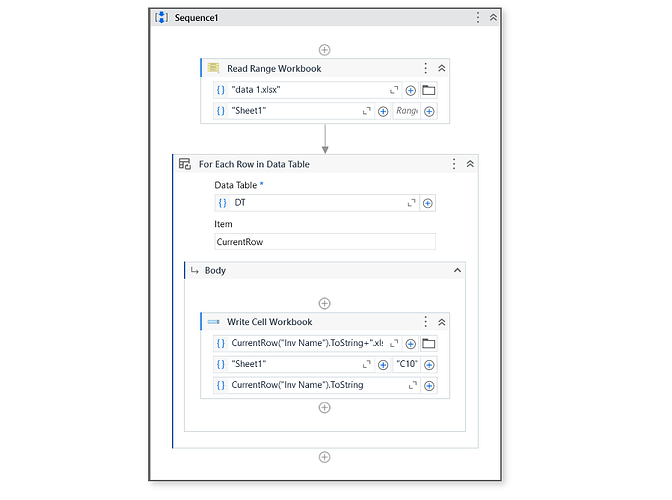Collapse the Write Cell Workbook activity
672x500 pixels.
tap(441, 322)
